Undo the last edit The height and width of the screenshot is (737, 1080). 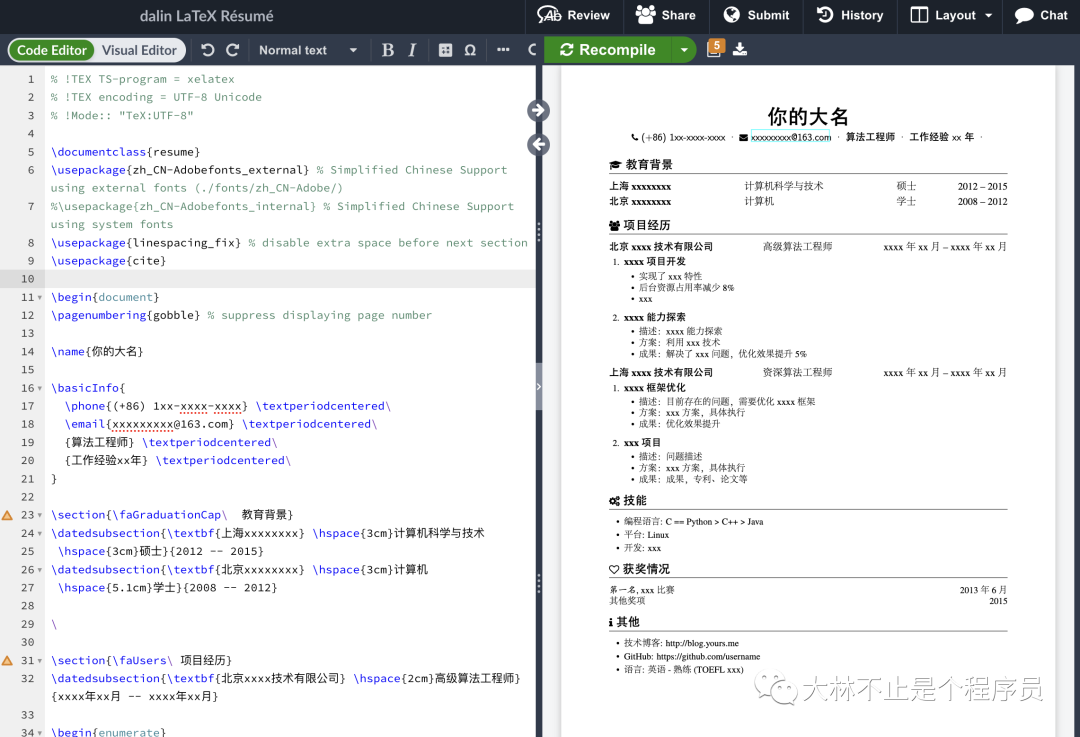(207, 50)
